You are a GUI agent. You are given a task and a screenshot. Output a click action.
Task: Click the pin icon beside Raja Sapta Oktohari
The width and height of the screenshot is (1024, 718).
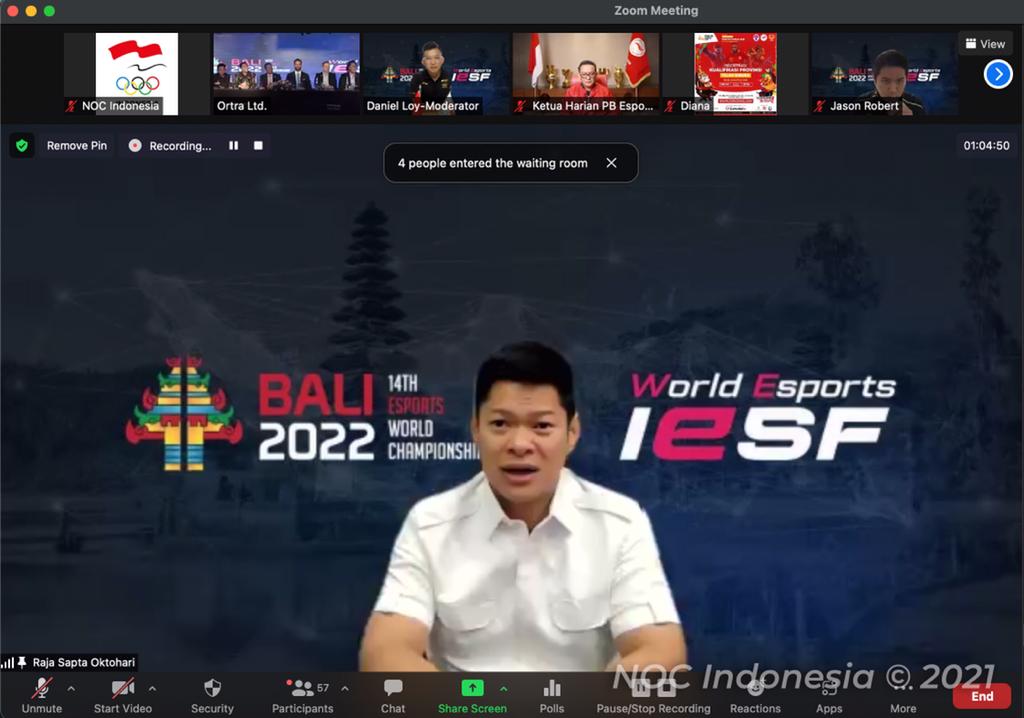22,662
